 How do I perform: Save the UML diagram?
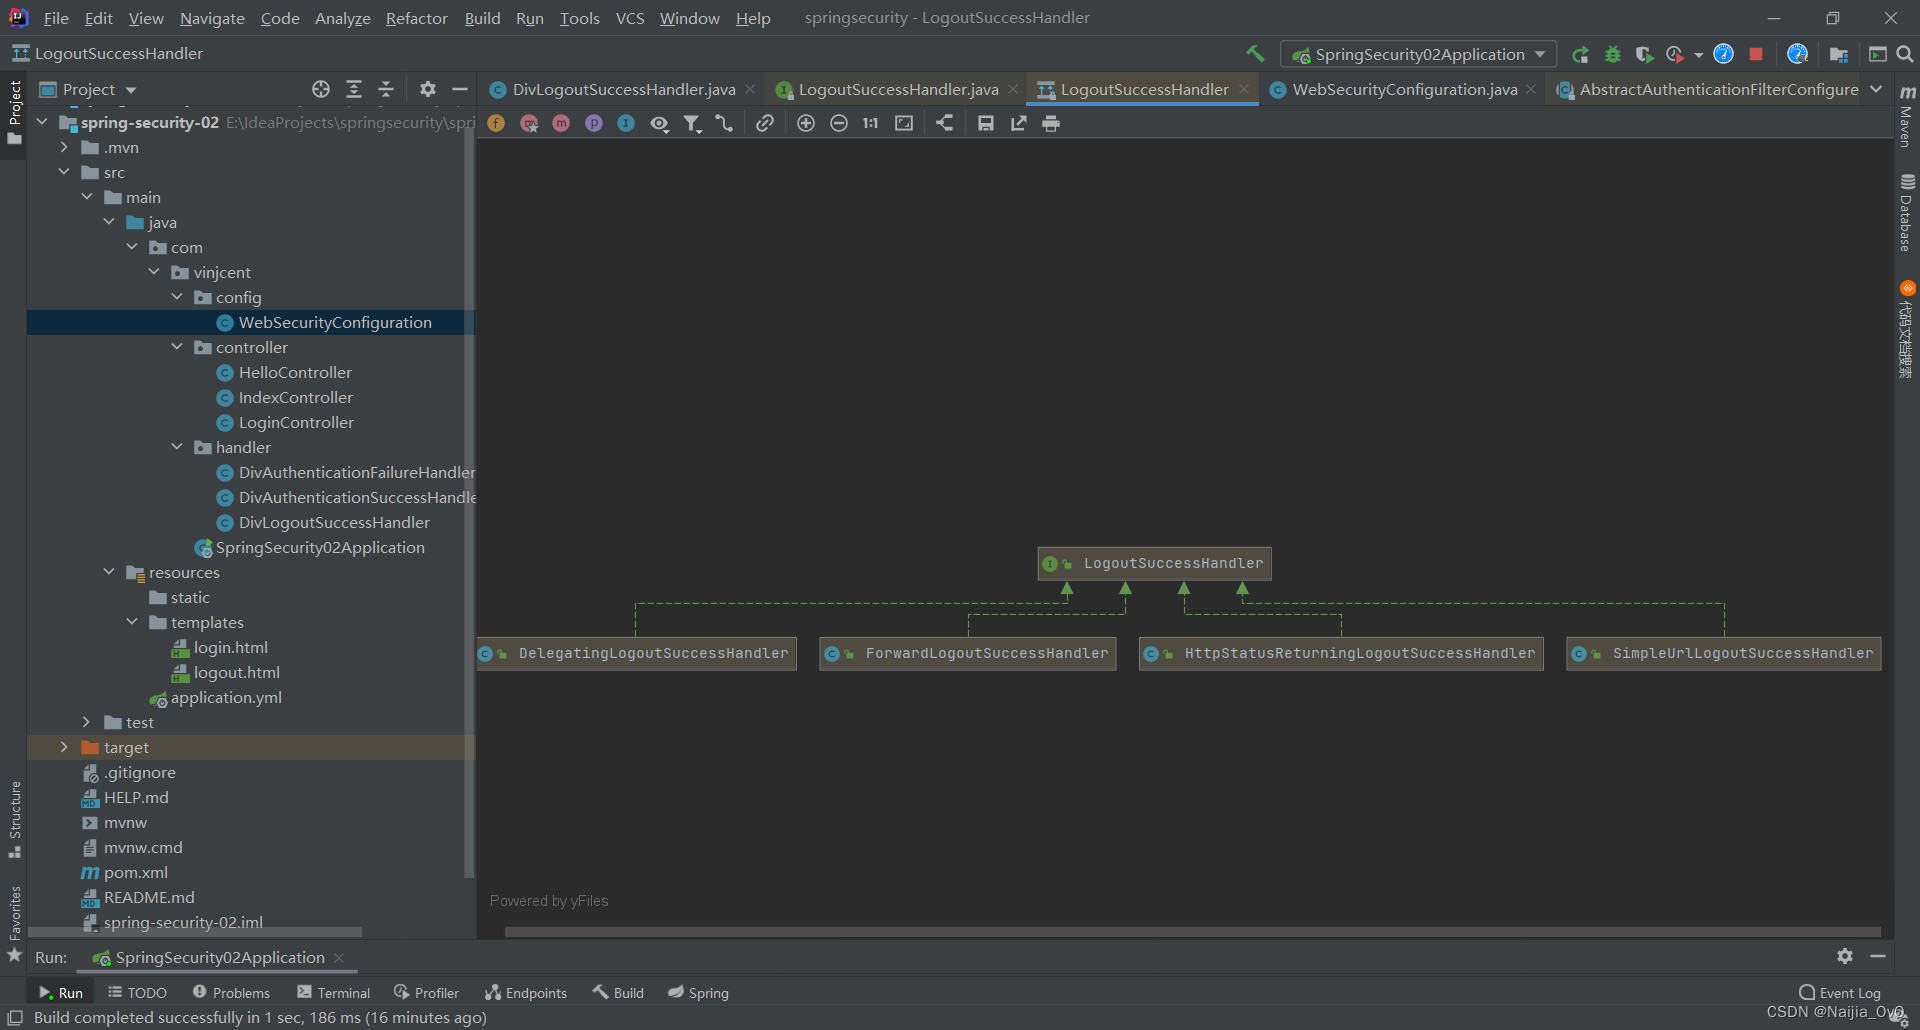click(986, 123)
